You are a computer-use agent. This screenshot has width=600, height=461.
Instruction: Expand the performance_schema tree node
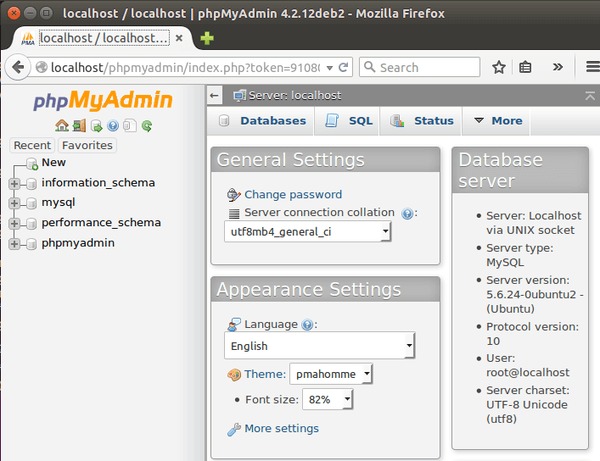click(x=14, y=223)
